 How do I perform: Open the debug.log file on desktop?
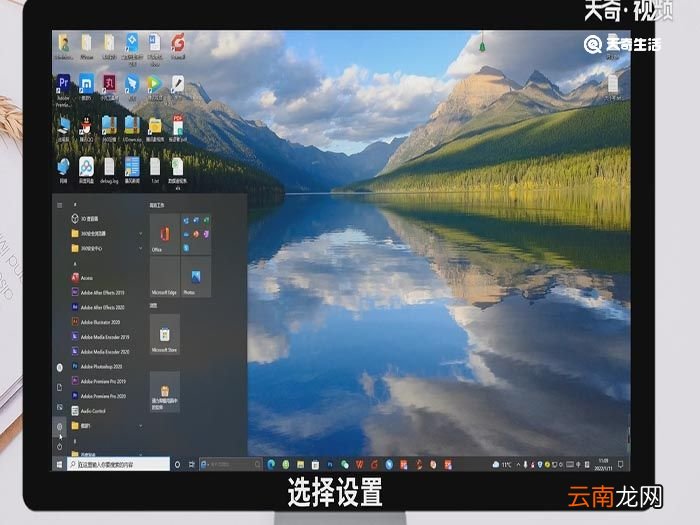tap(109, 170)
